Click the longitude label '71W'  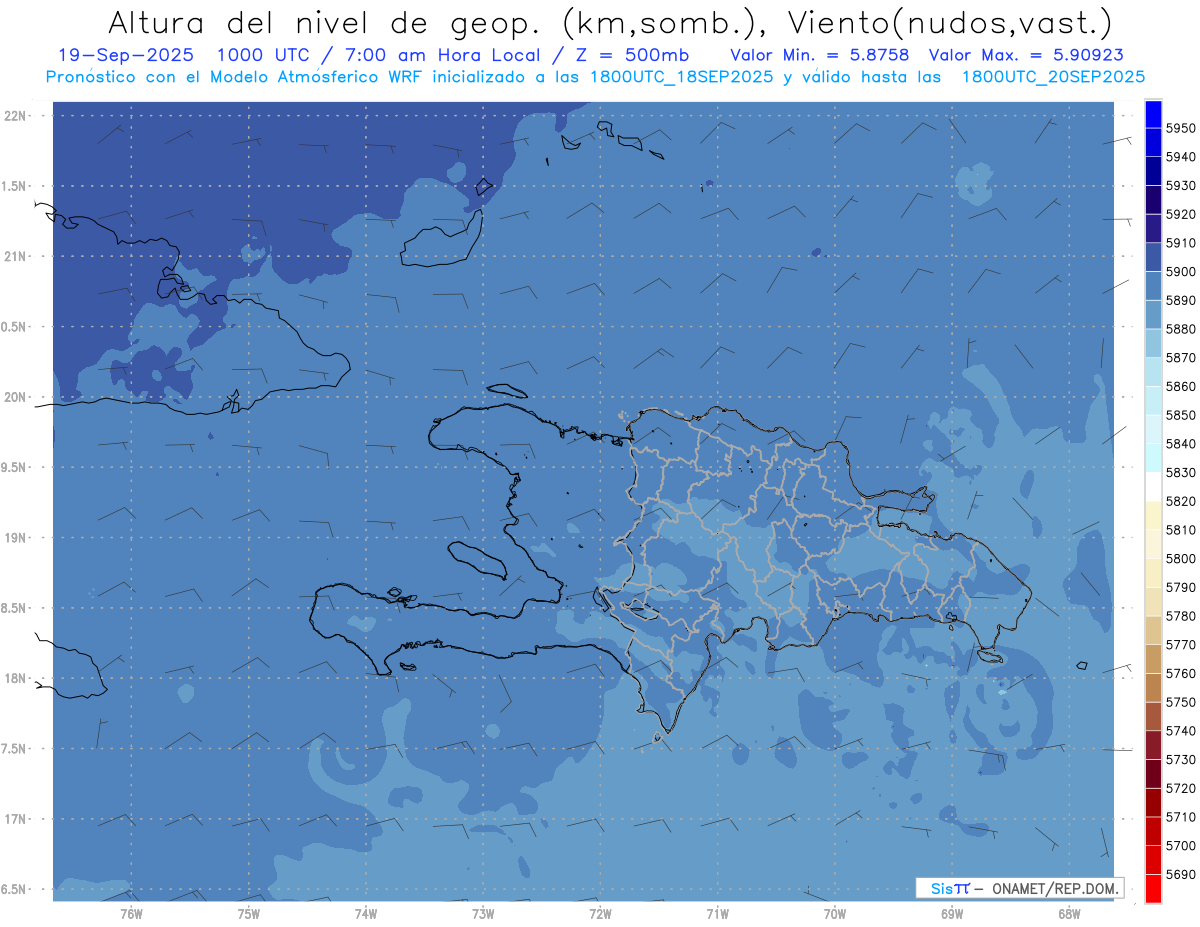pyautogui.click(x=717, y=913)
